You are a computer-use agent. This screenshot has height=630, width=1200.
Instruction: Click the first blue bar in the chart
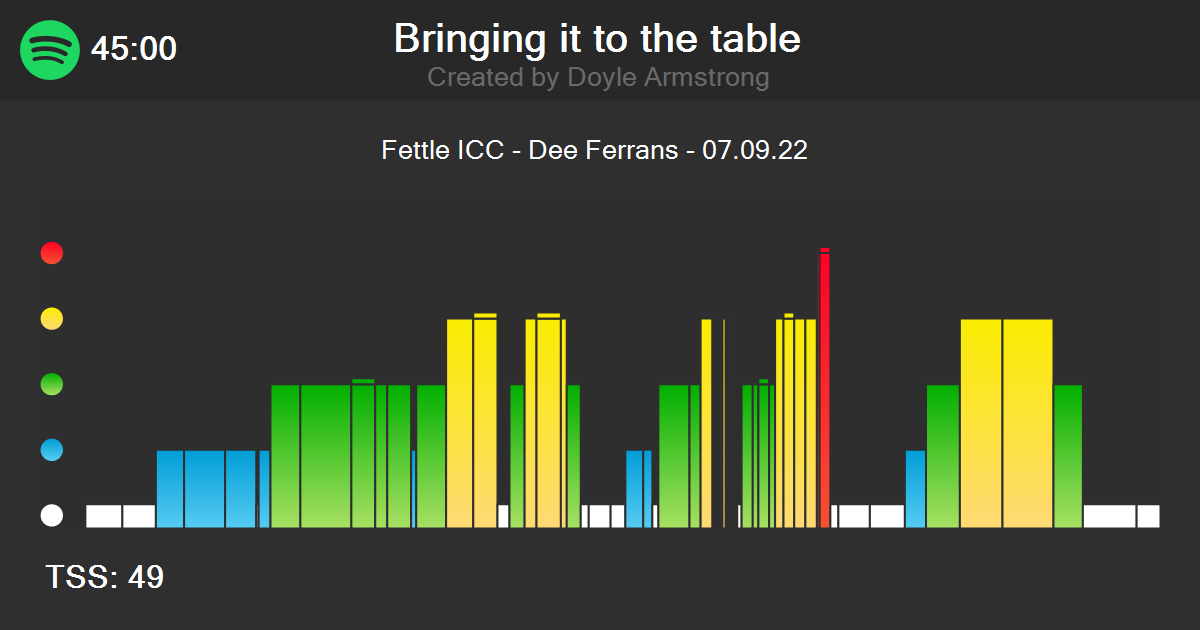point(170,489)
